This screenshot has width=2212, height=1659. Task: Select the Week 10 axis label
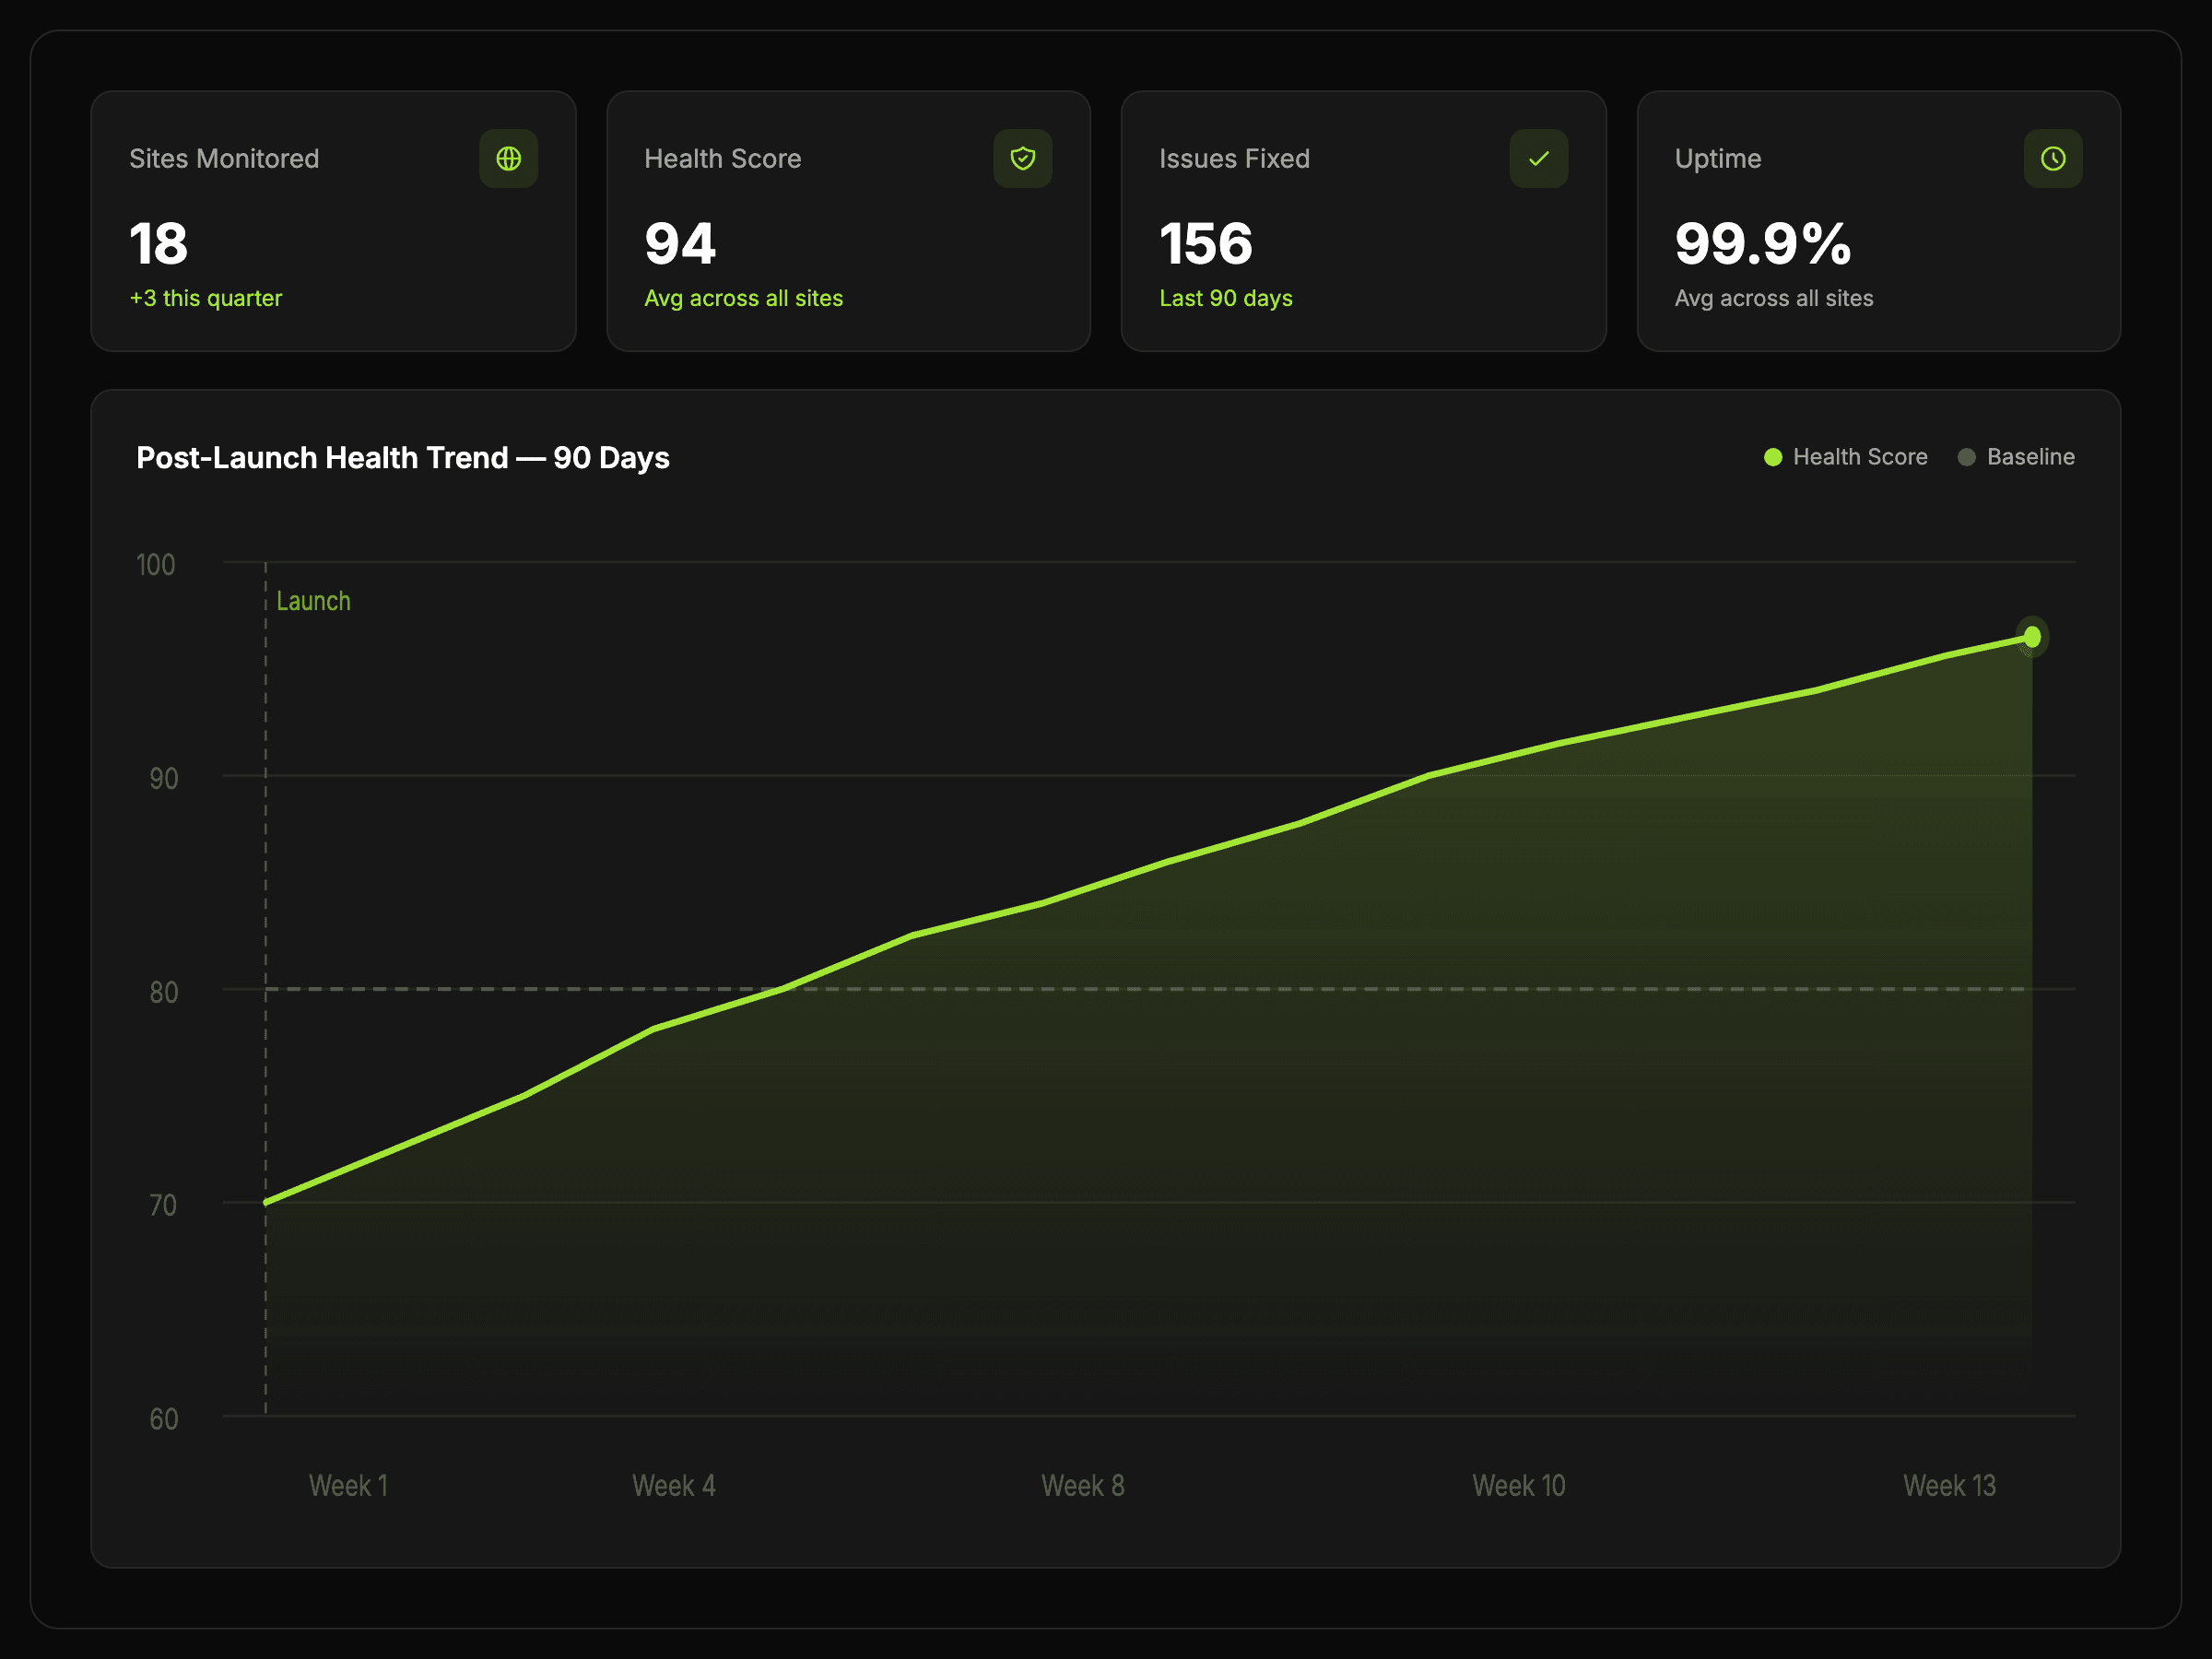tap(1518, 1485)
